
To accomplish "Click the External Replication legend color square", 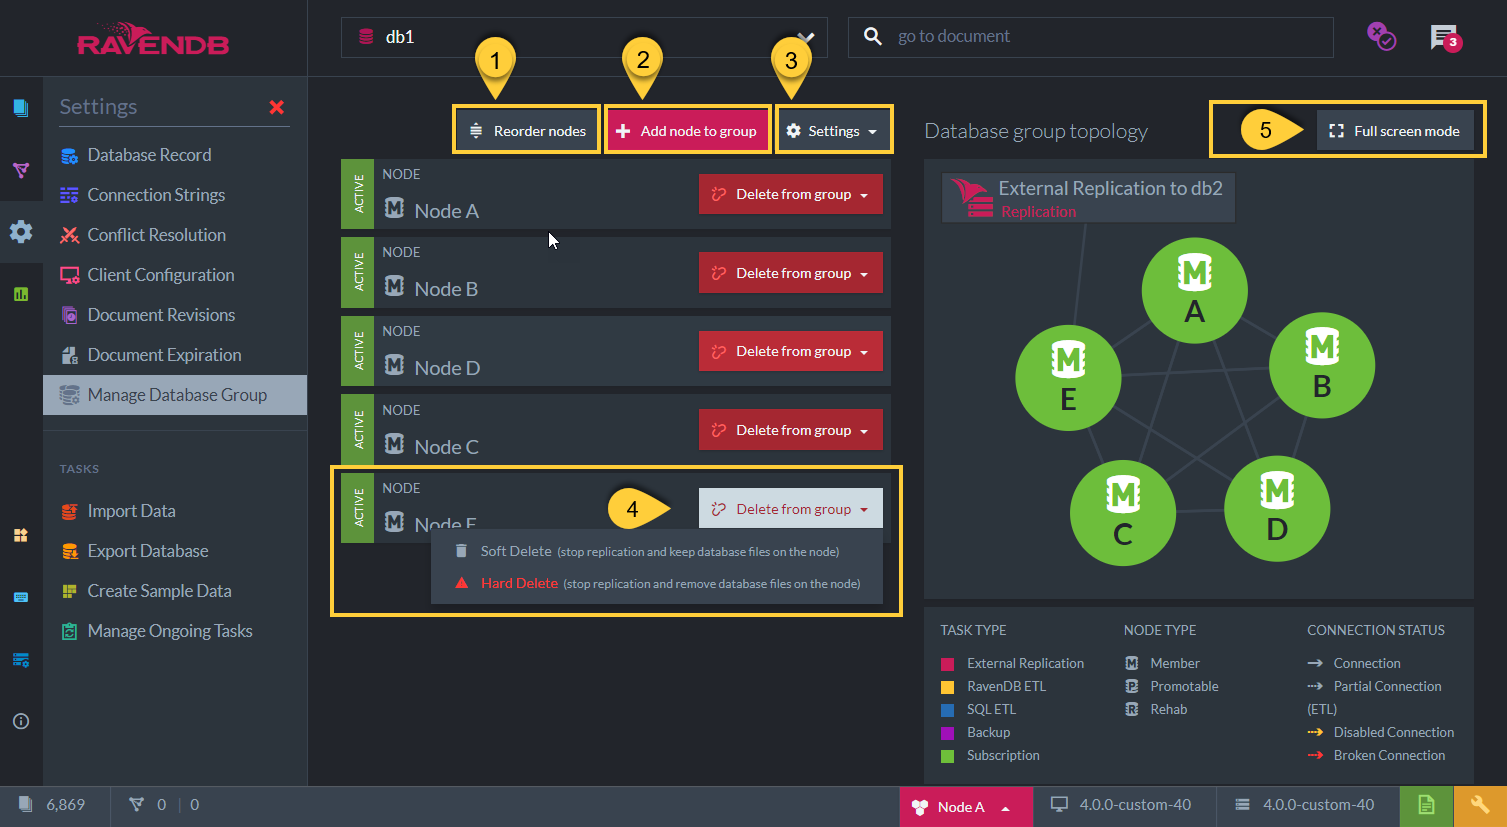I will (947, 664).
